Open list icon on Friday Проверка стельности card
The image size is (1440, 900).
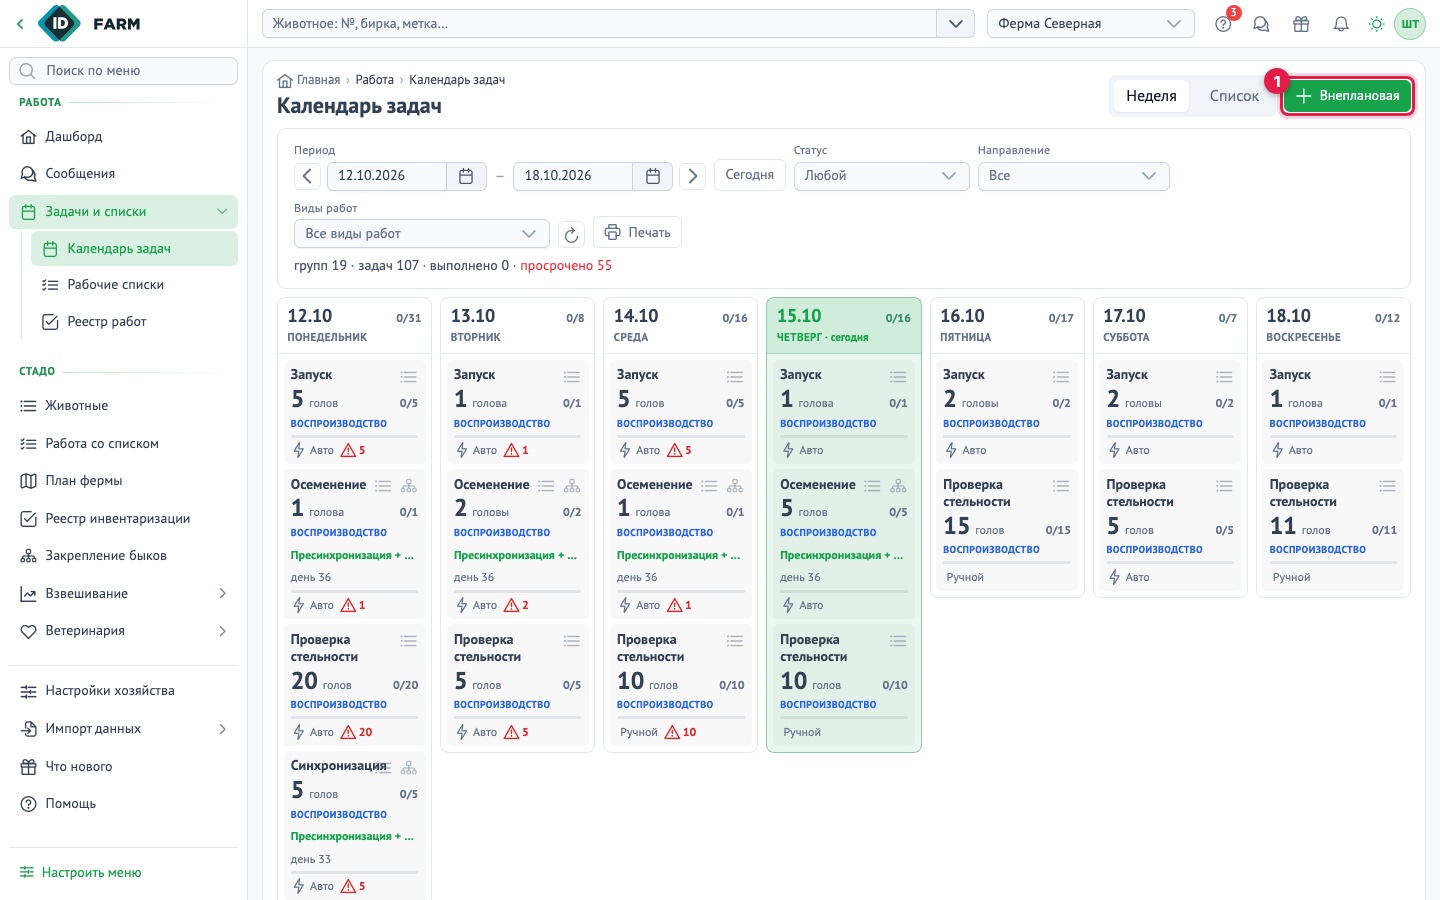pyautogui.click(x=1061, y=486)
